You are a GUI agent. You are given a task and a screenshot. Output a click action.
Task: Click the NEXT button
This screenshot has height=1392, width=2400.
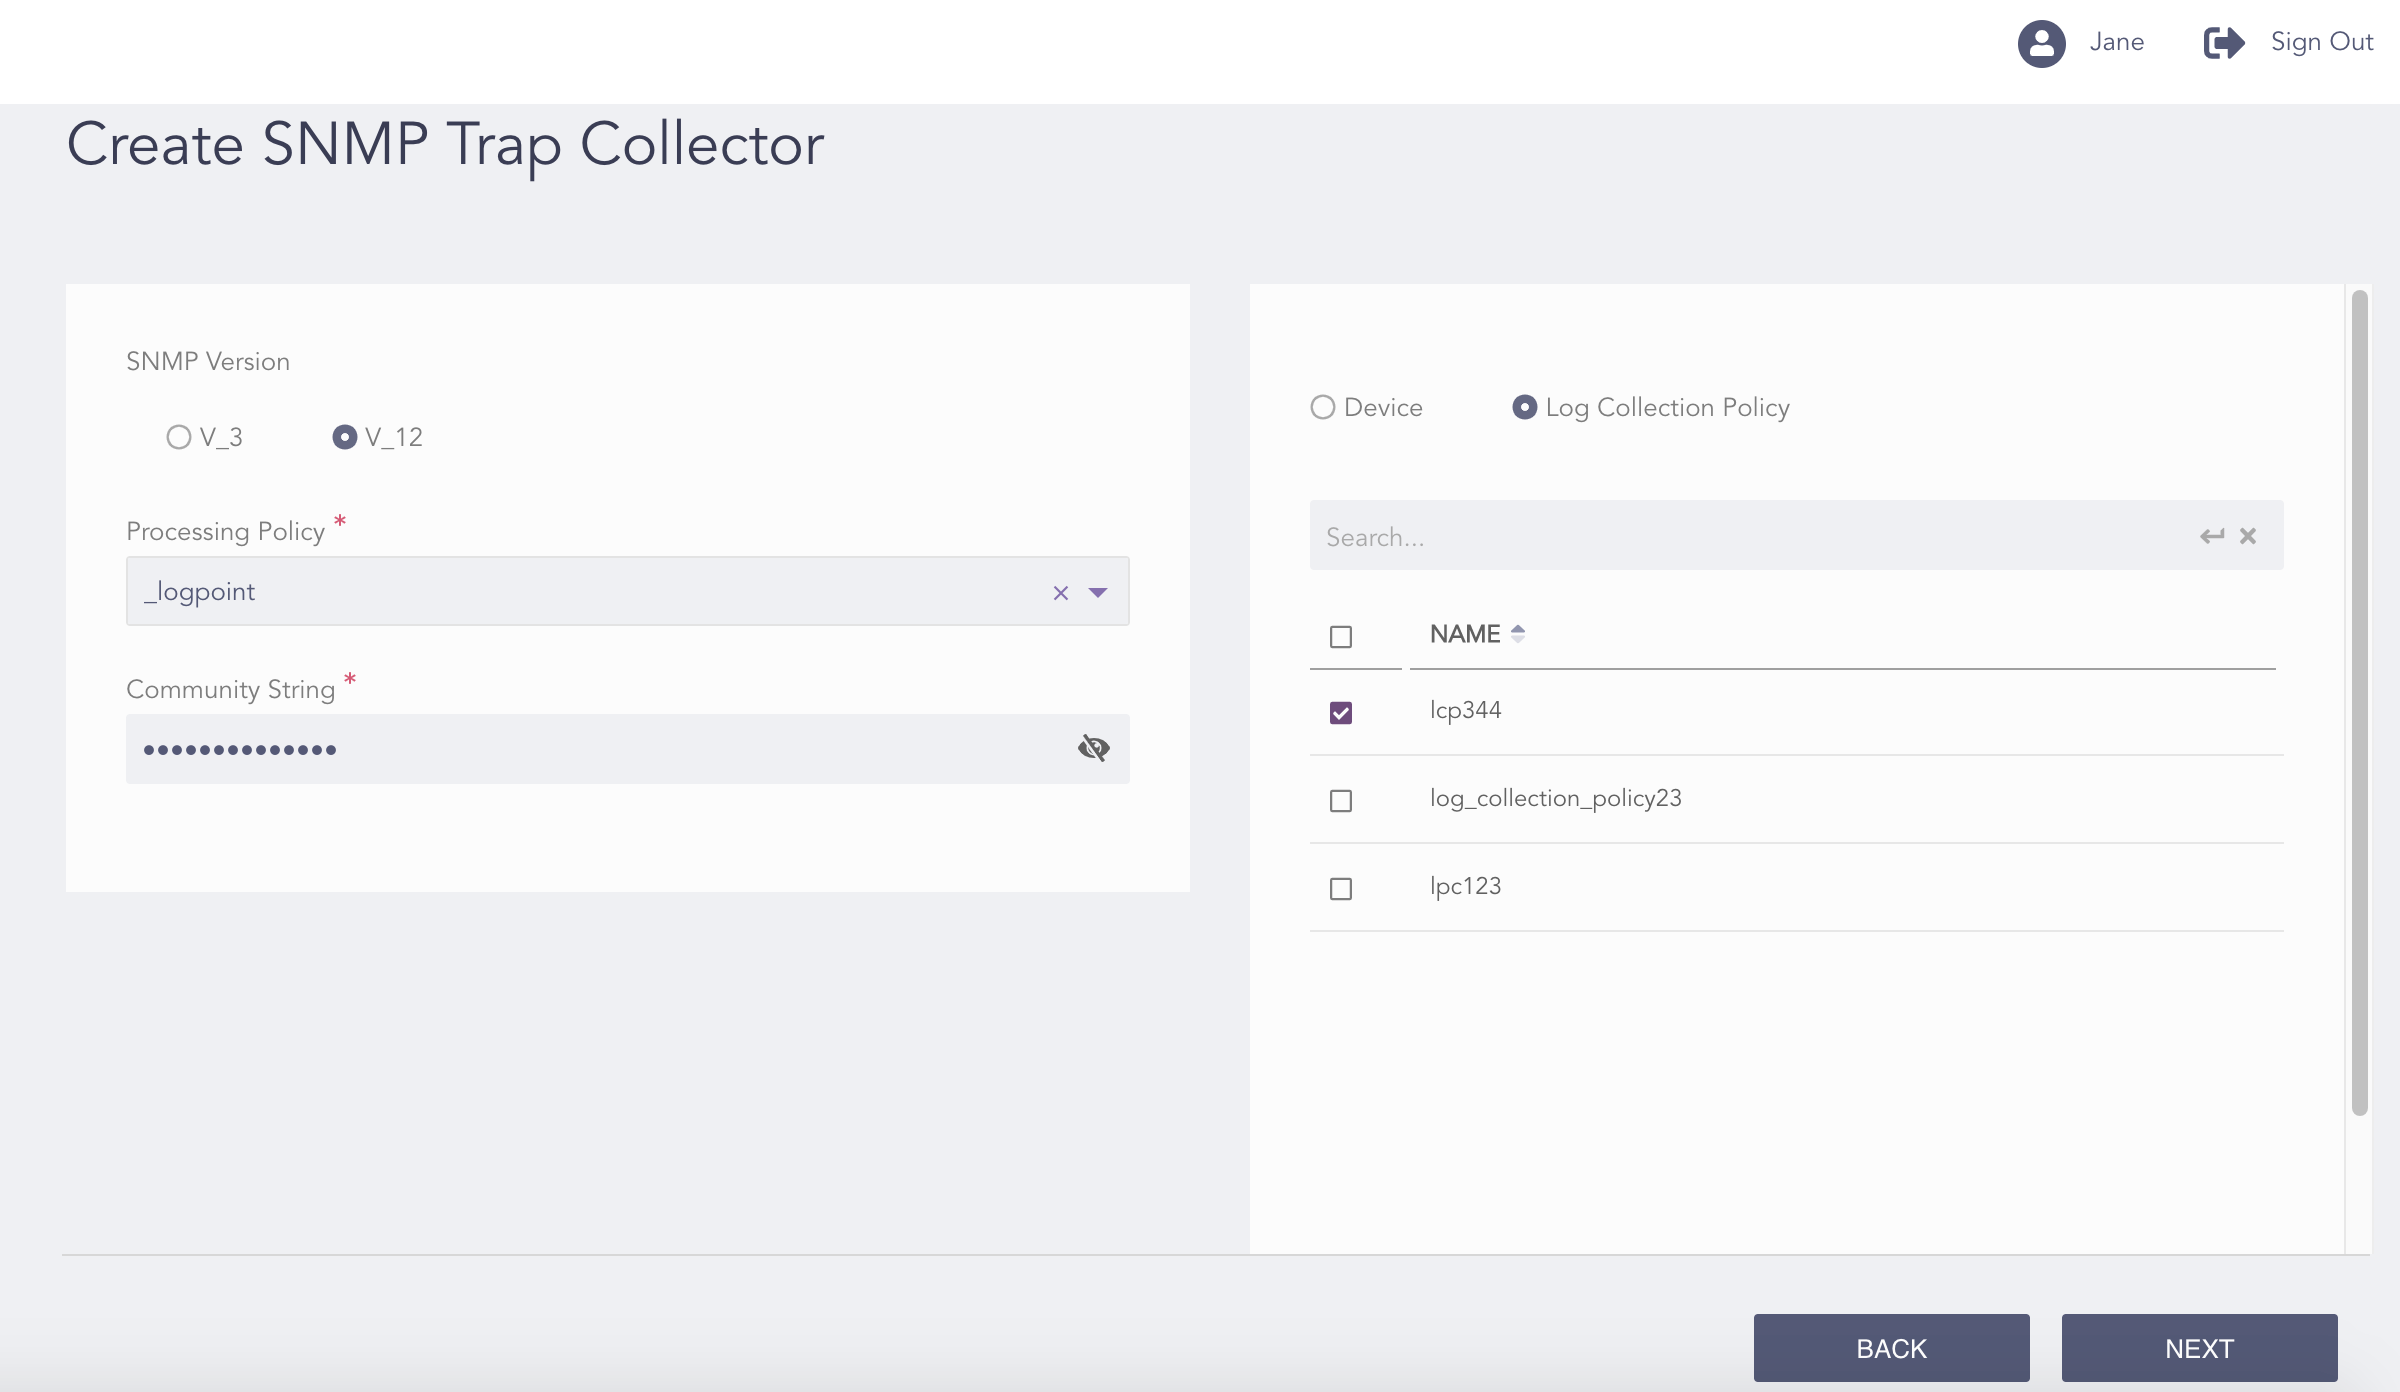pyautogui.click(x=2198, y=1348)
